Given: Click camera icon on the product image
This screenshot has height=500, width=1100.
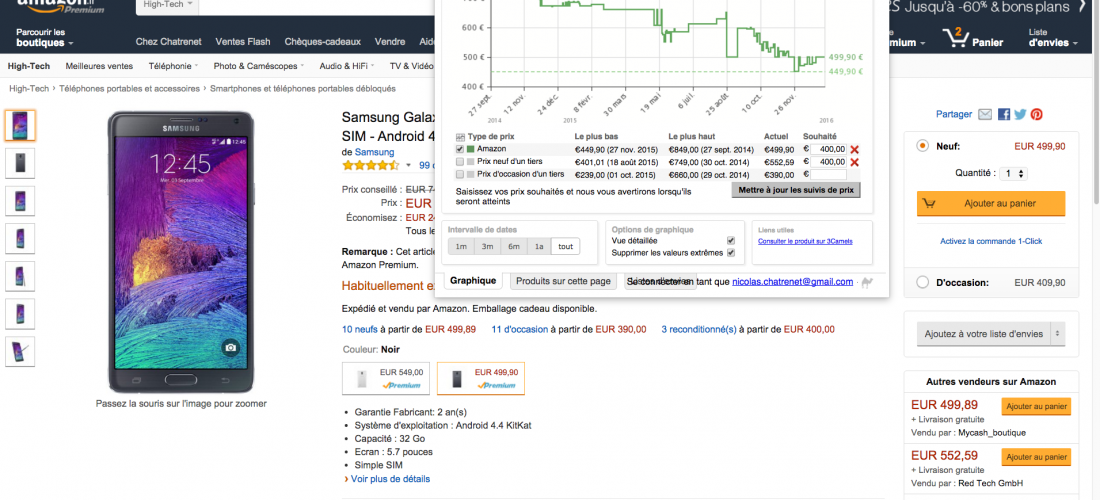Looking at the screenshot, I should [229, 347].
